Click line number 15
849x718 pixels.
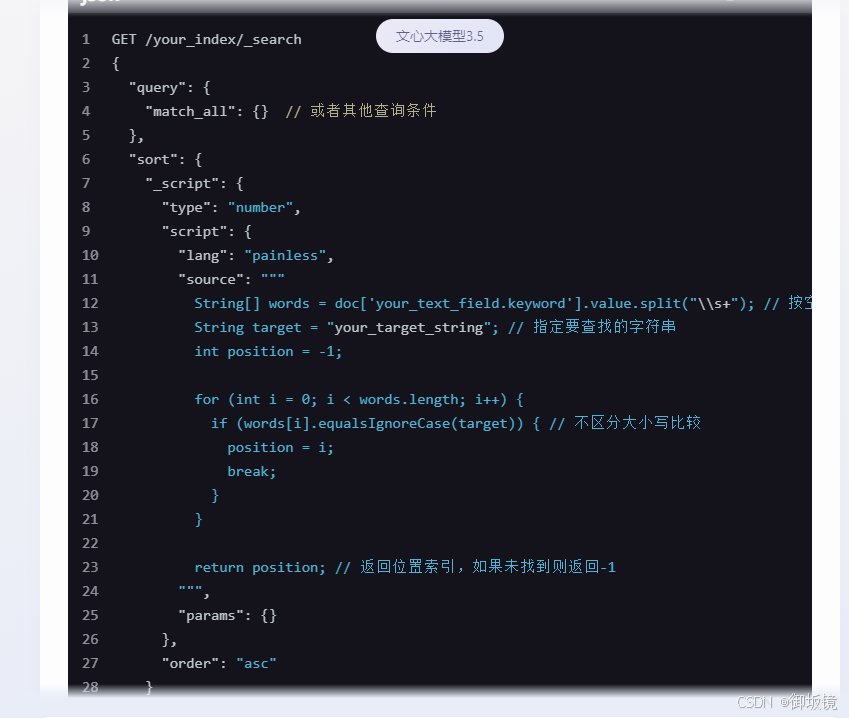[90, 375]
